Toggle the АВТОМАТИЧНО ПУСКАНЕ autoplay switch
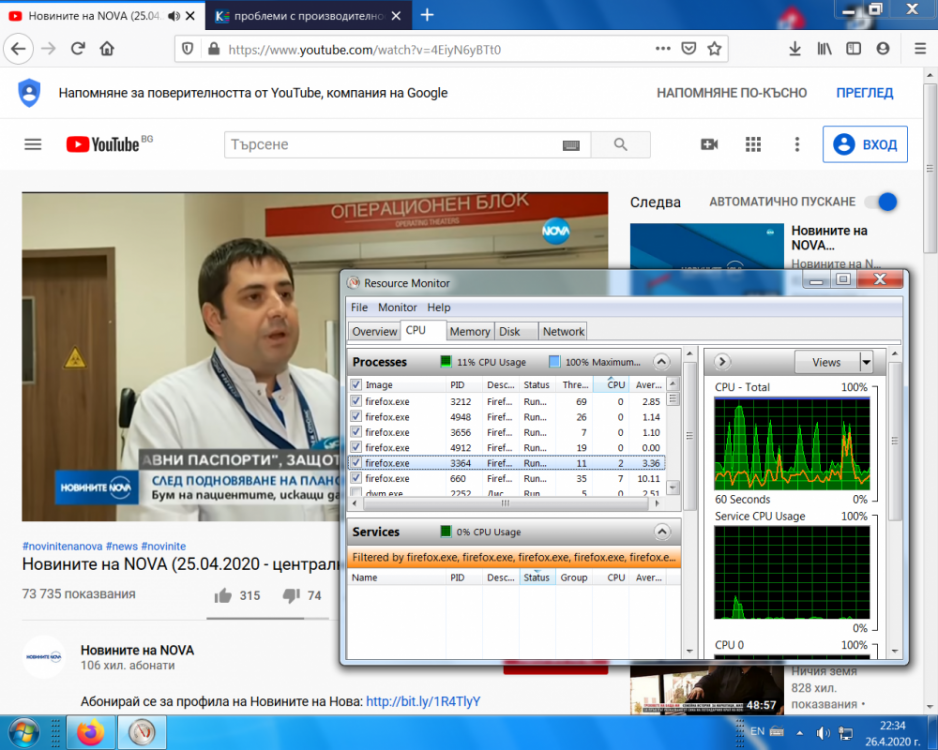 click(x=881, y=202)
